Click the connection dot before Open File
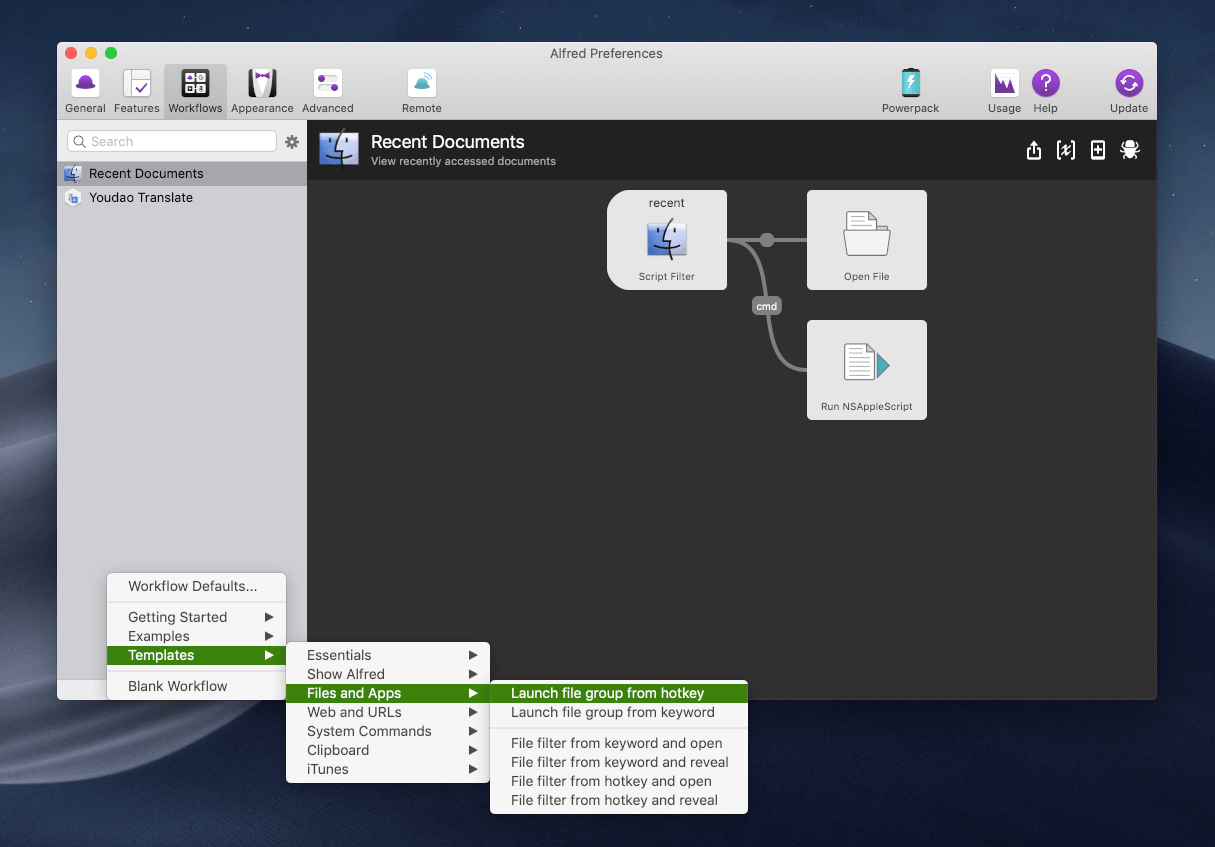The width and height of the screenshot is (1215, 847). tap(767, 240)
